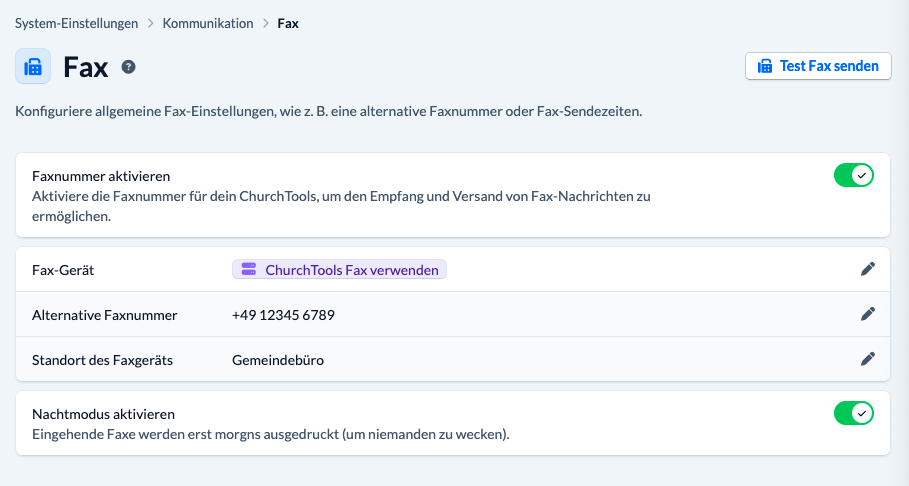
Task: Select the Gemeindebüro location value
Action: pyautogui.click(x=278, y=360)
